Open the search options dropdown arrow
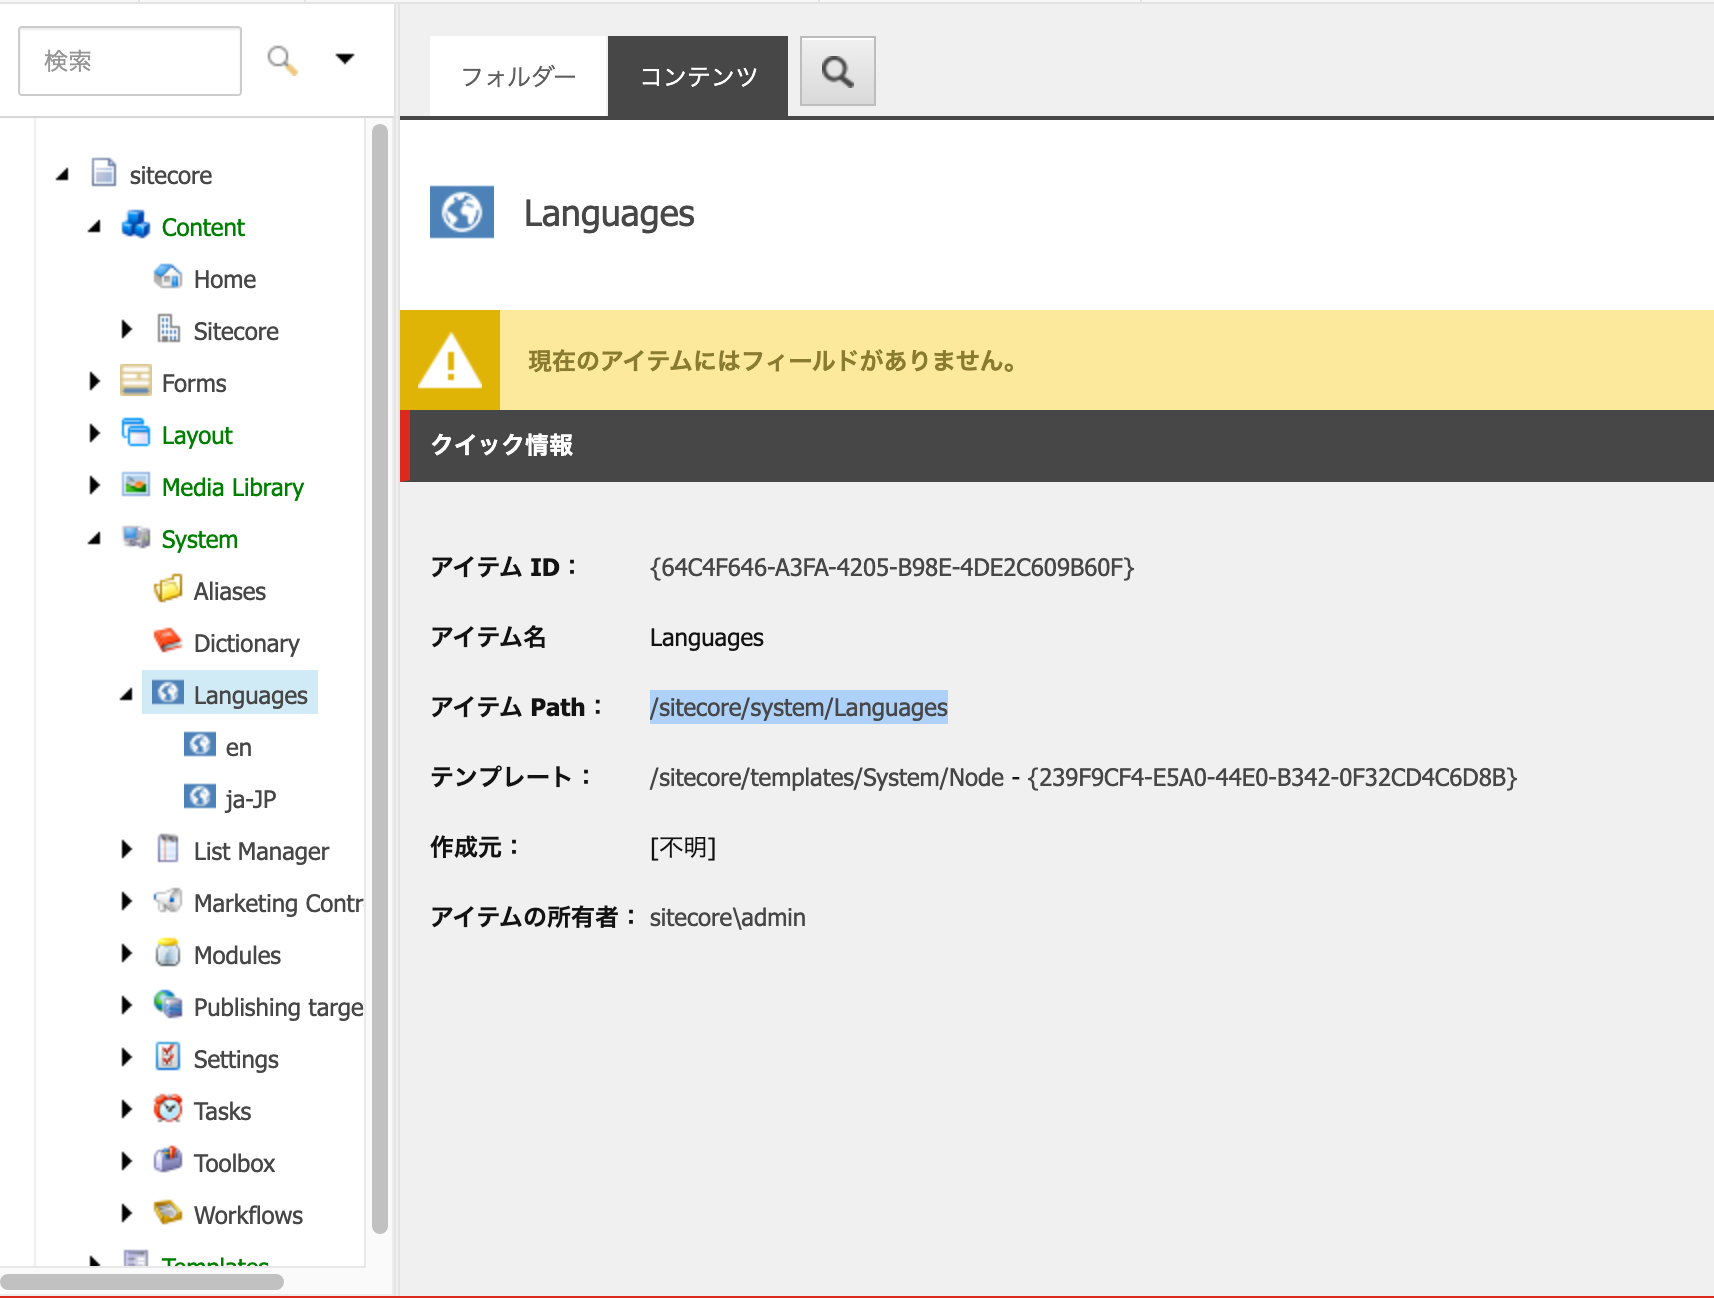 click(x=345, y=59)
